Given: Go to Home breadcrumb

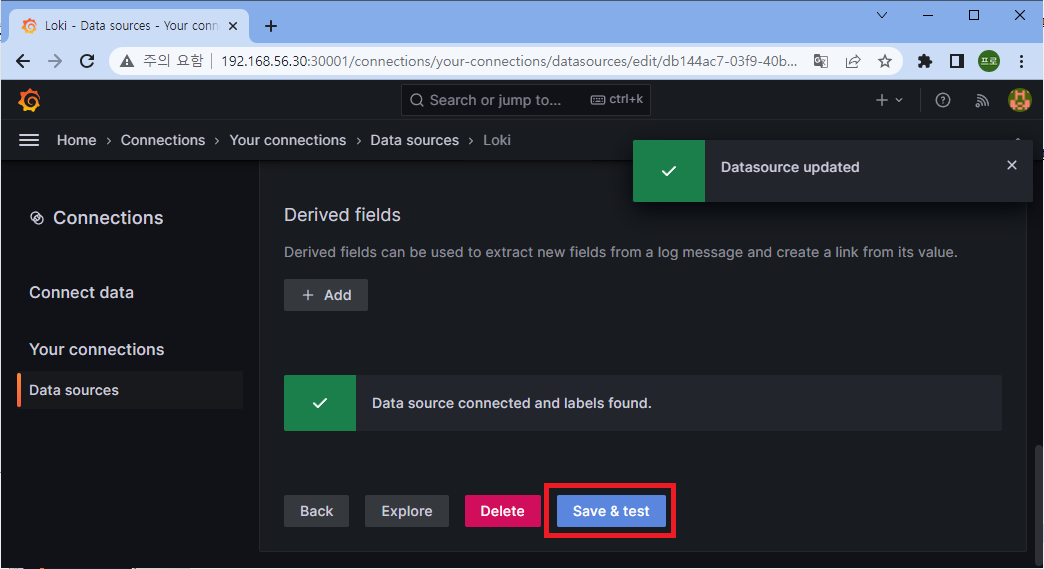Looking at the screenshot, I should [77, 140].
